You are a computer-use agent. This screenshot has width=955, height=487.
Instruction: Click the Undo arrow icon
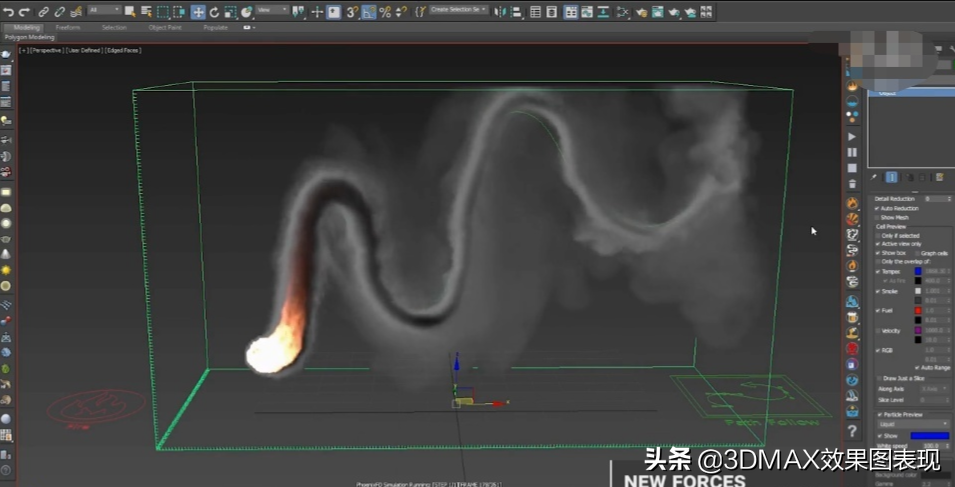pos(9,12)
